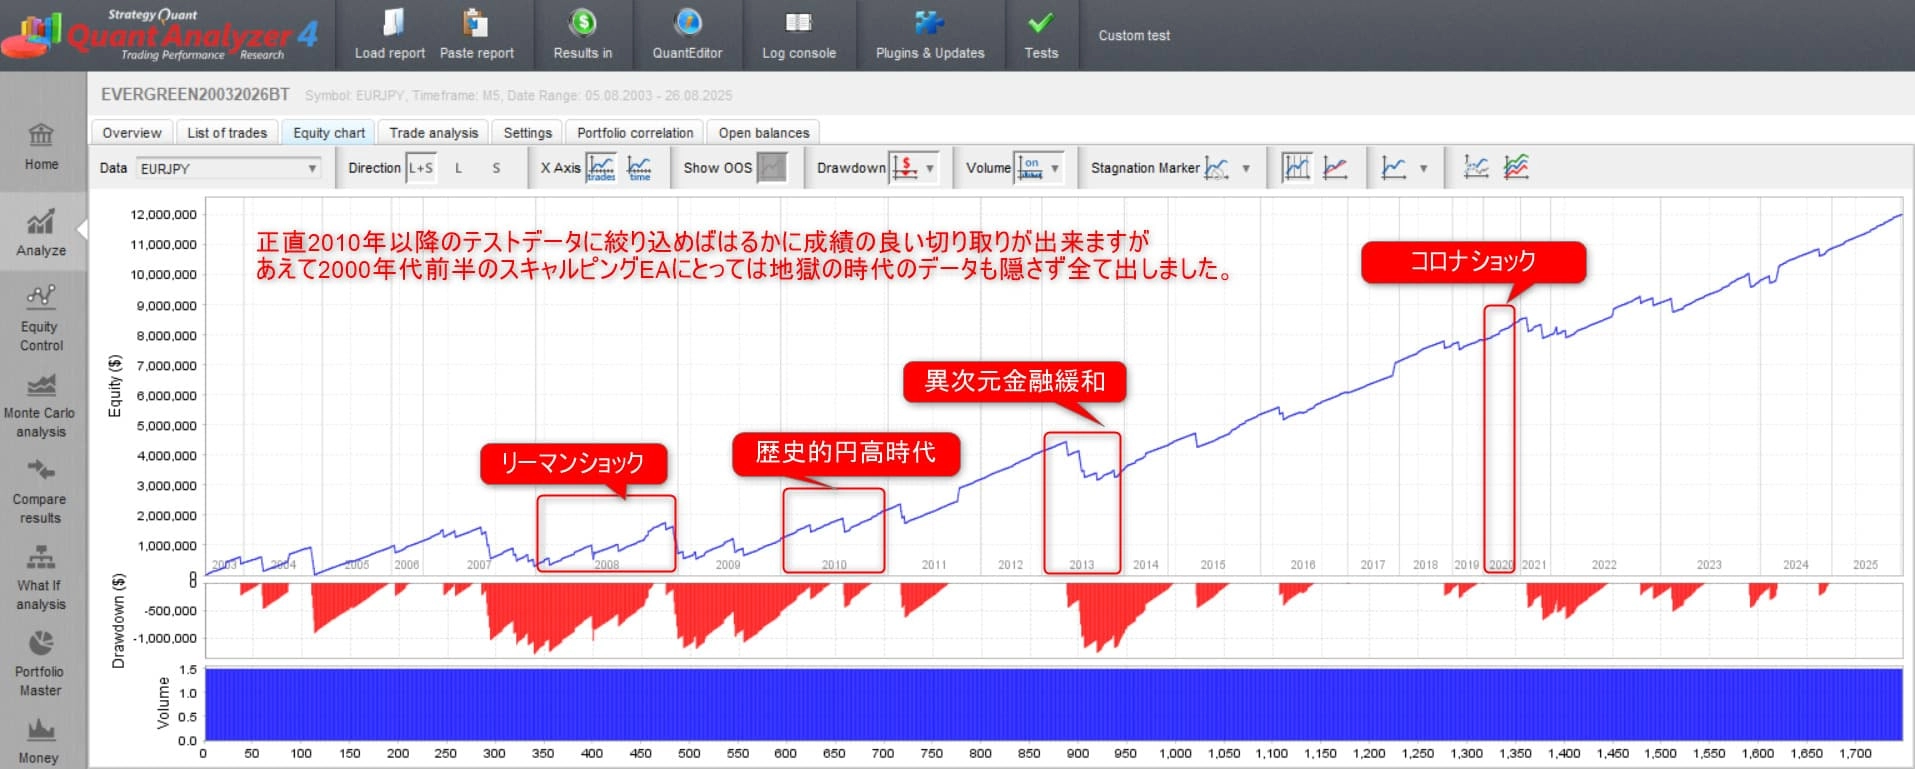1915x769 pixels.
Task: Expand the line chart type dropdown arrow
Action: coord(1423,168)
